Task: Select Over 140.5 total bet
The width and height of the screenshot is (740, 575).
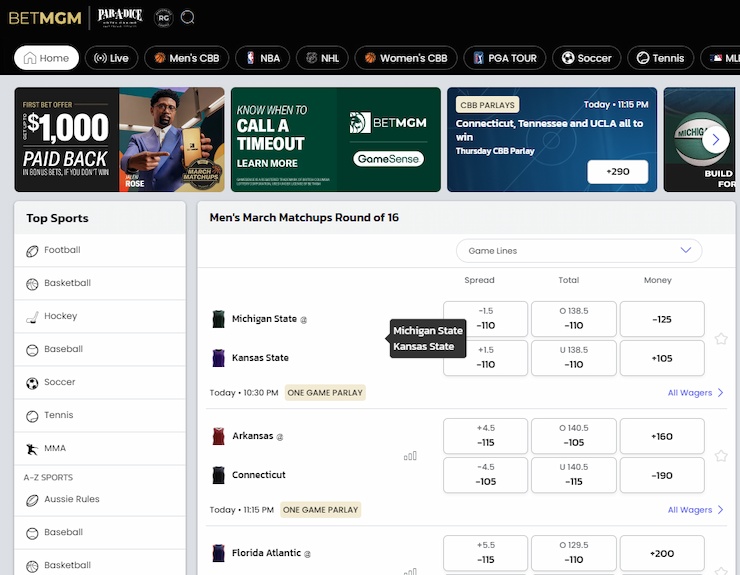Action: tap(574, 436)
